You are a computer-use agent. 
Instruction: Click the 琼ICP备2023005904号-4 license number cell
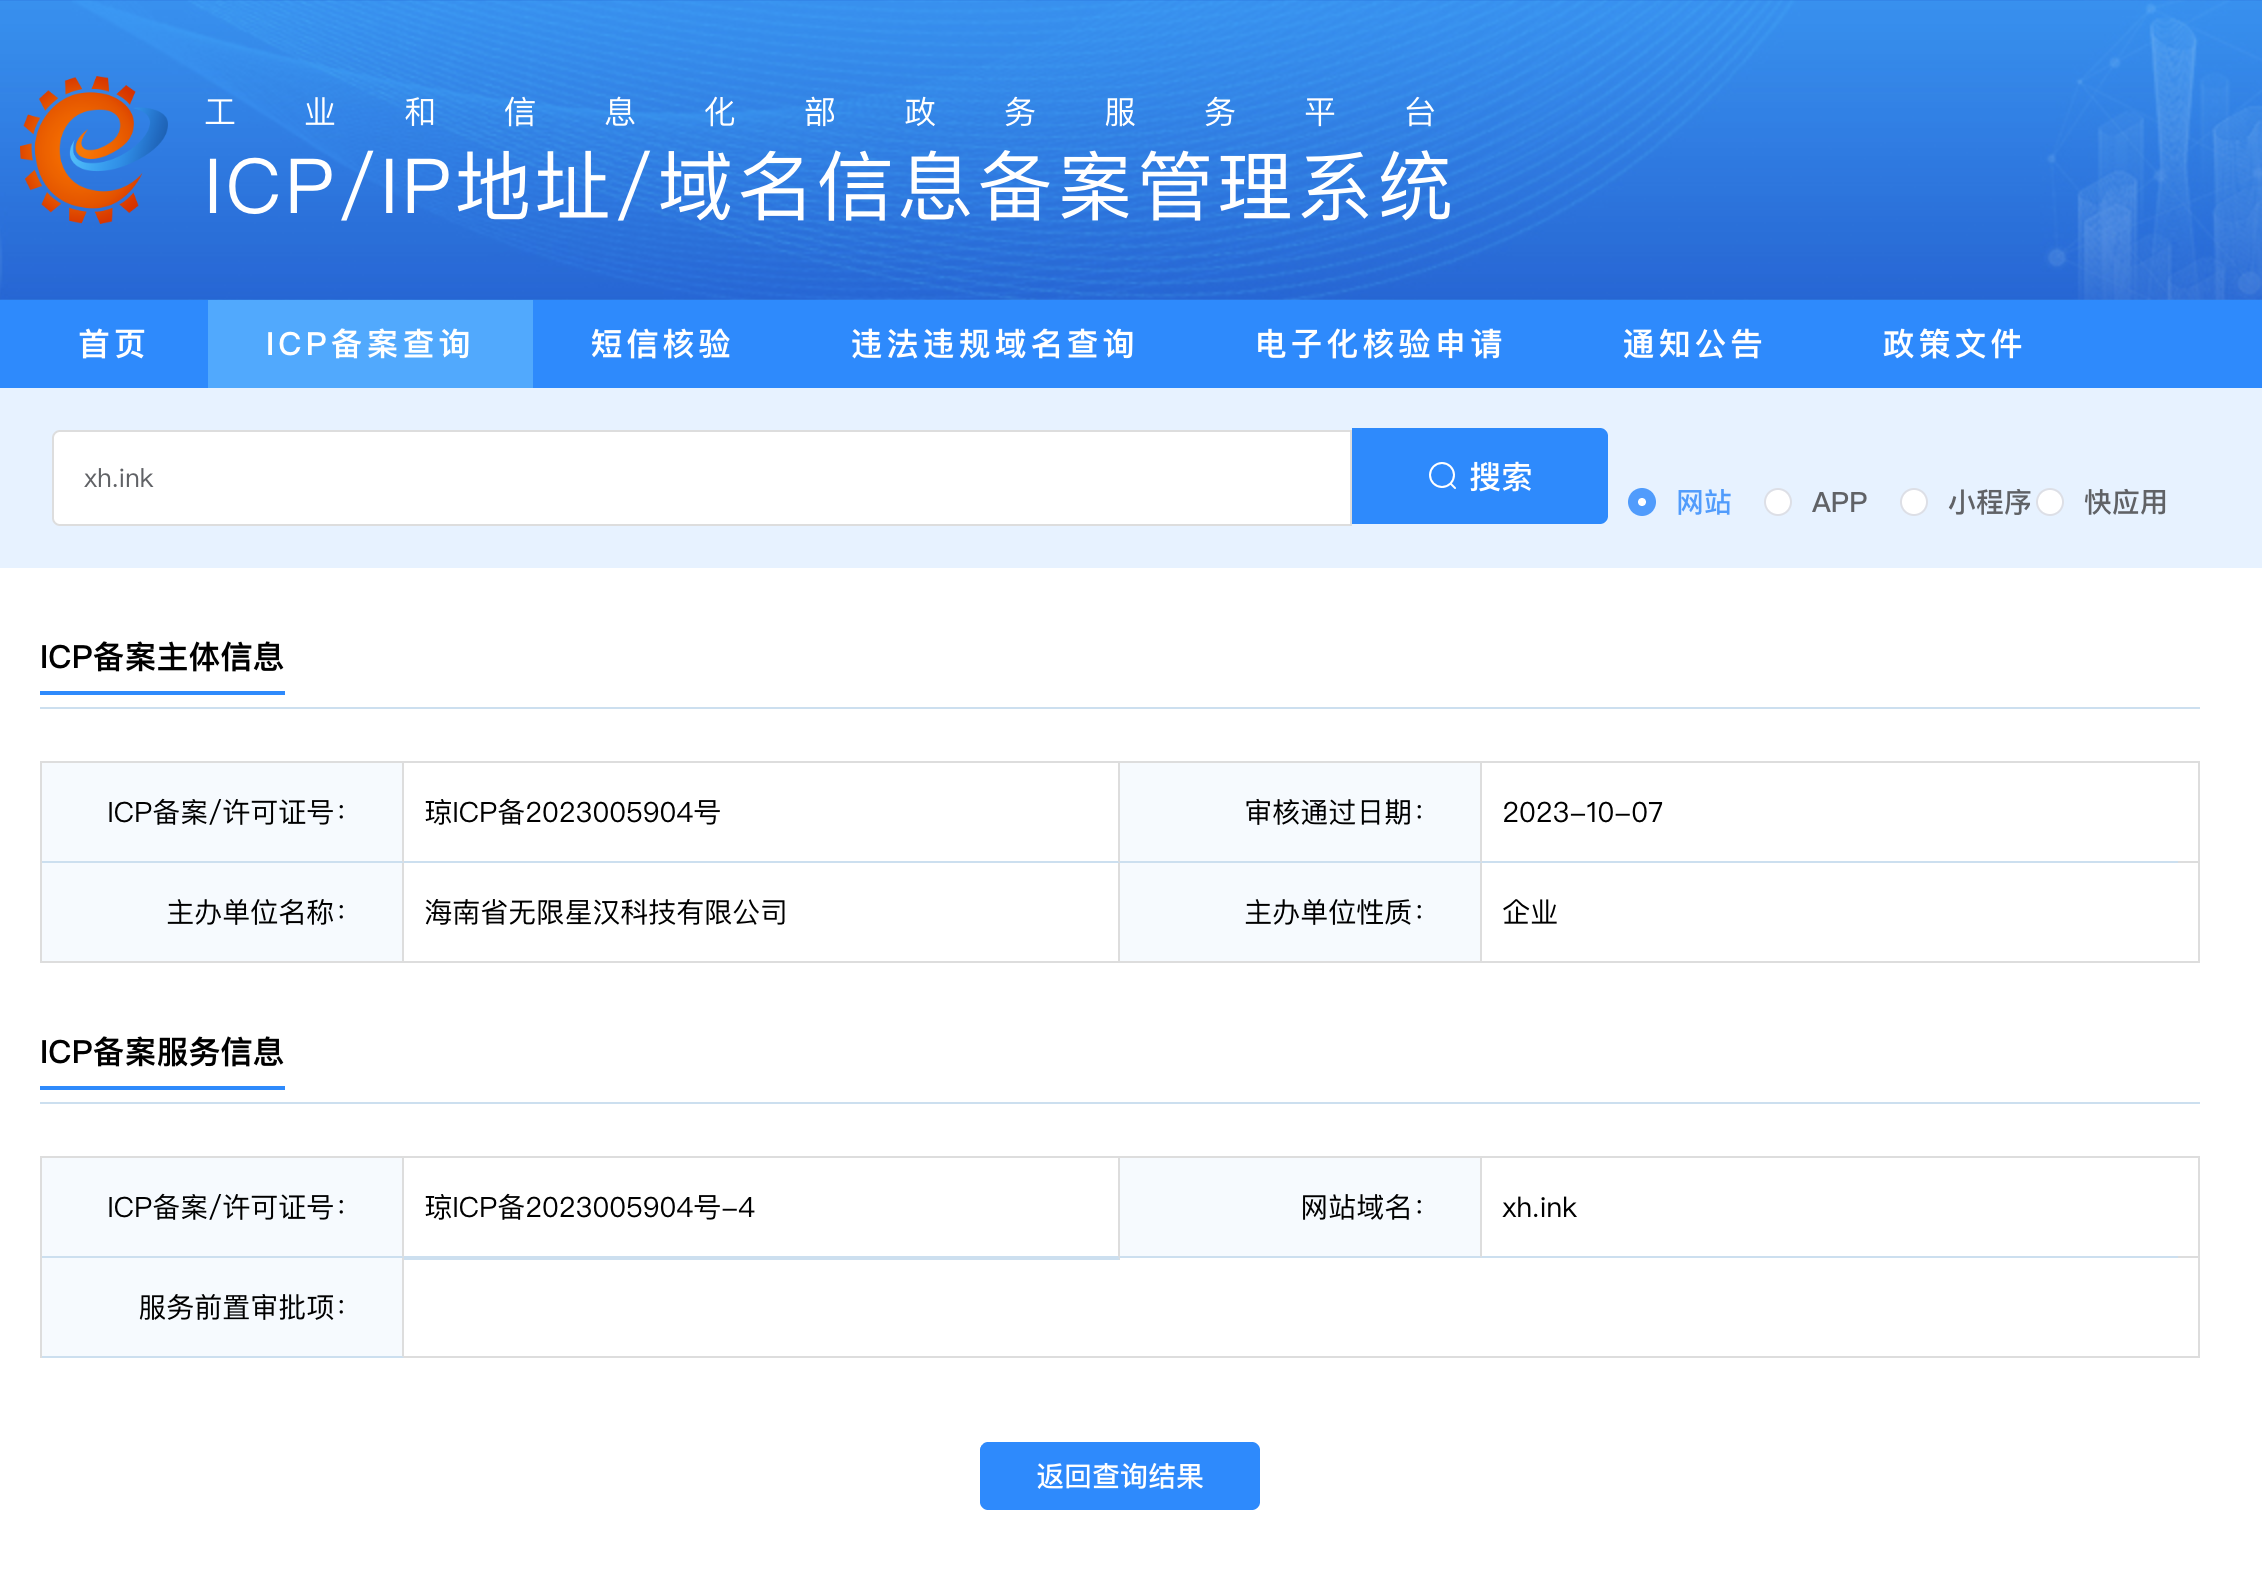click(590, 1207)
